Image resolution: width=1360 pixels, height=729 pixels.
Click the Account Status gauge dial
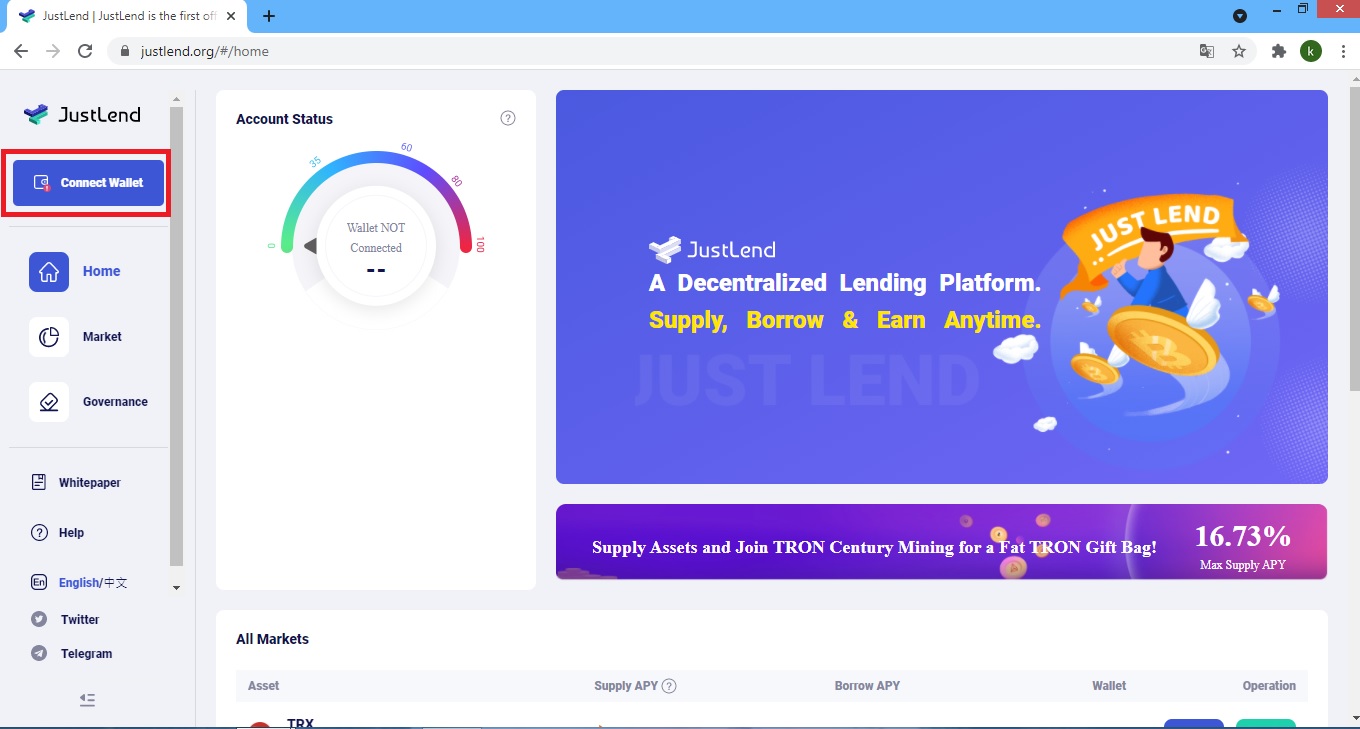tap(376, 247)
